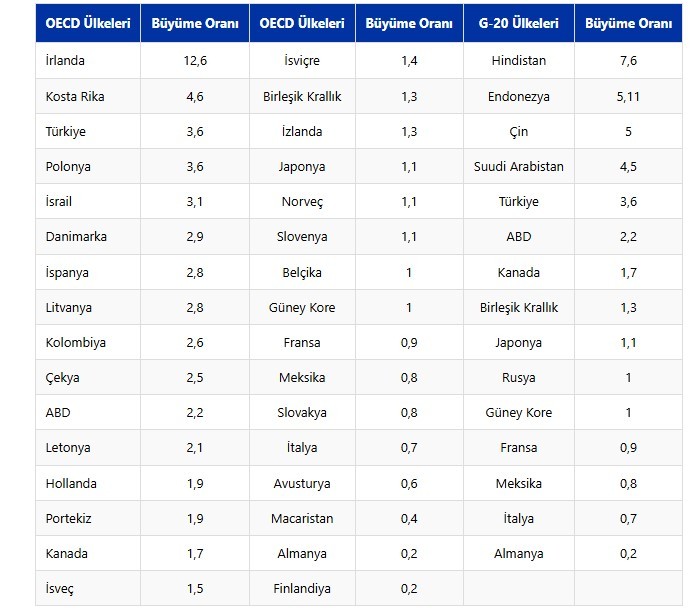
Task: Select Endonezya's growth value 5,11
Action: (628, 97)
